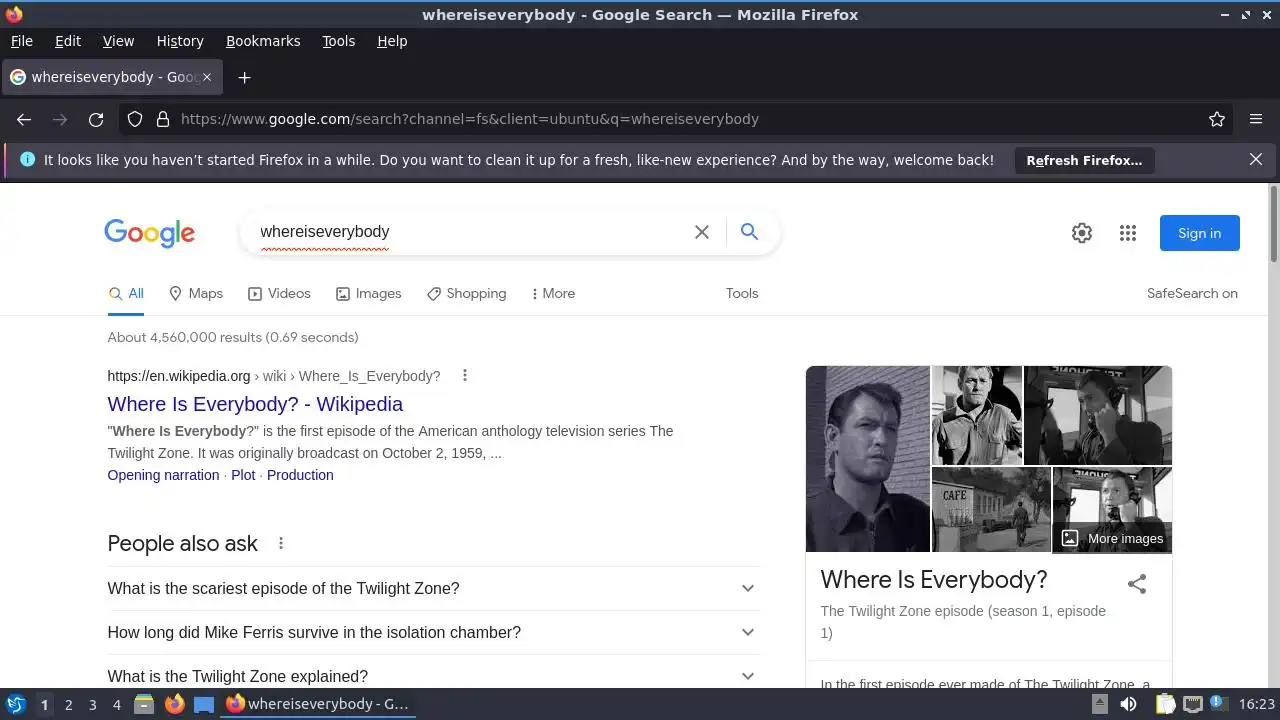1280x720 pixels.
Task: Bookmark this page with the star icon
Action: pos(1217,119)
